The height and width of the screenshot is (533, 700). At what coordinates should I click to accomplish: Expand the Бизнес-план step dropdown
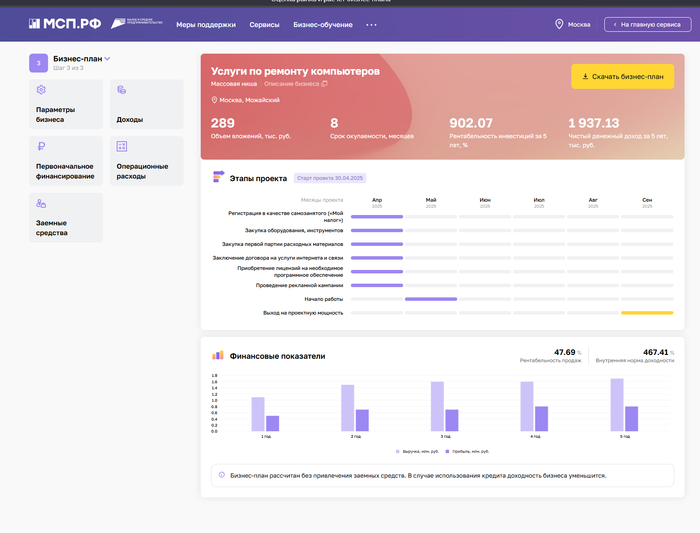click(x=107, y=59)
